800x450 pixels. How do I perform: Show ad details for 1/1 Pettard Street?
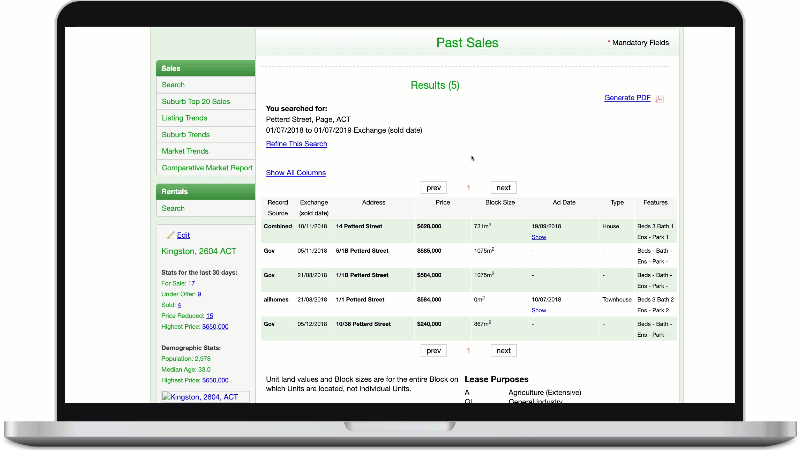[x=538, y=310]
